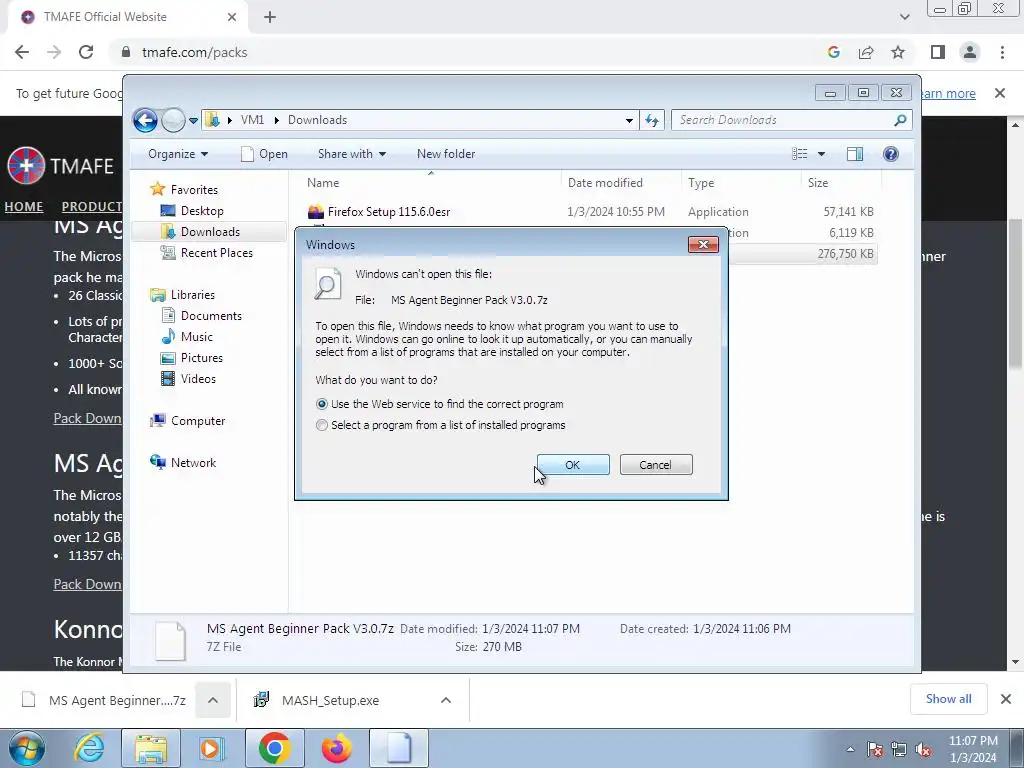
Task: Click Show all downloads button
Action: [948, 699]
